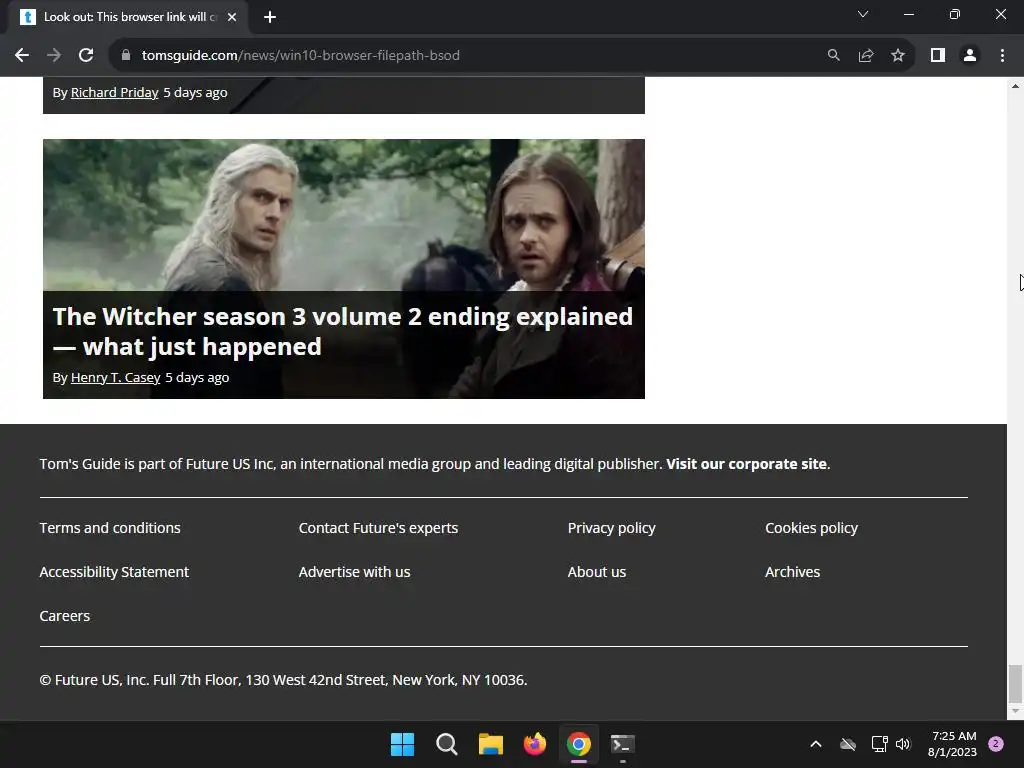Click the browser forward arrow
This screenshot has width=1024, height=768.
click(54, 56)
